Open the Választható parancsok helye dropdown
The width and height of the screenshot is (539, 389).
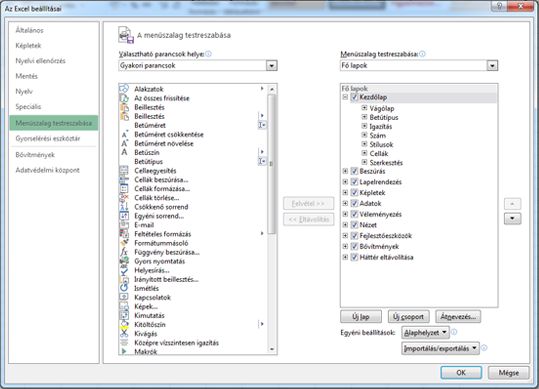(x=272, y=65)
